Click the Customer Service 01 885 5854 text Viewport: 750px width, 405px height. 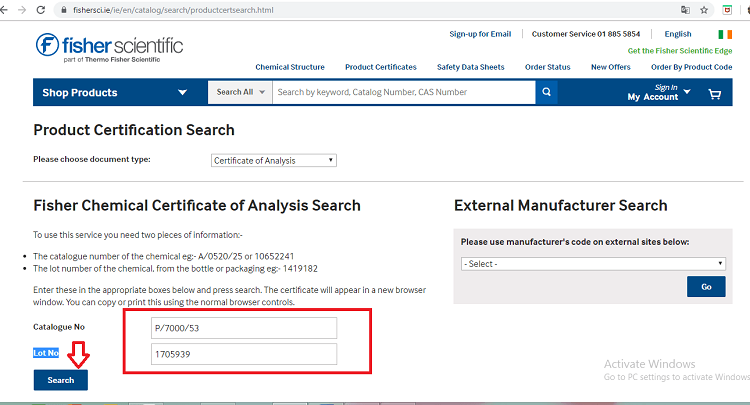click(586, 34)
